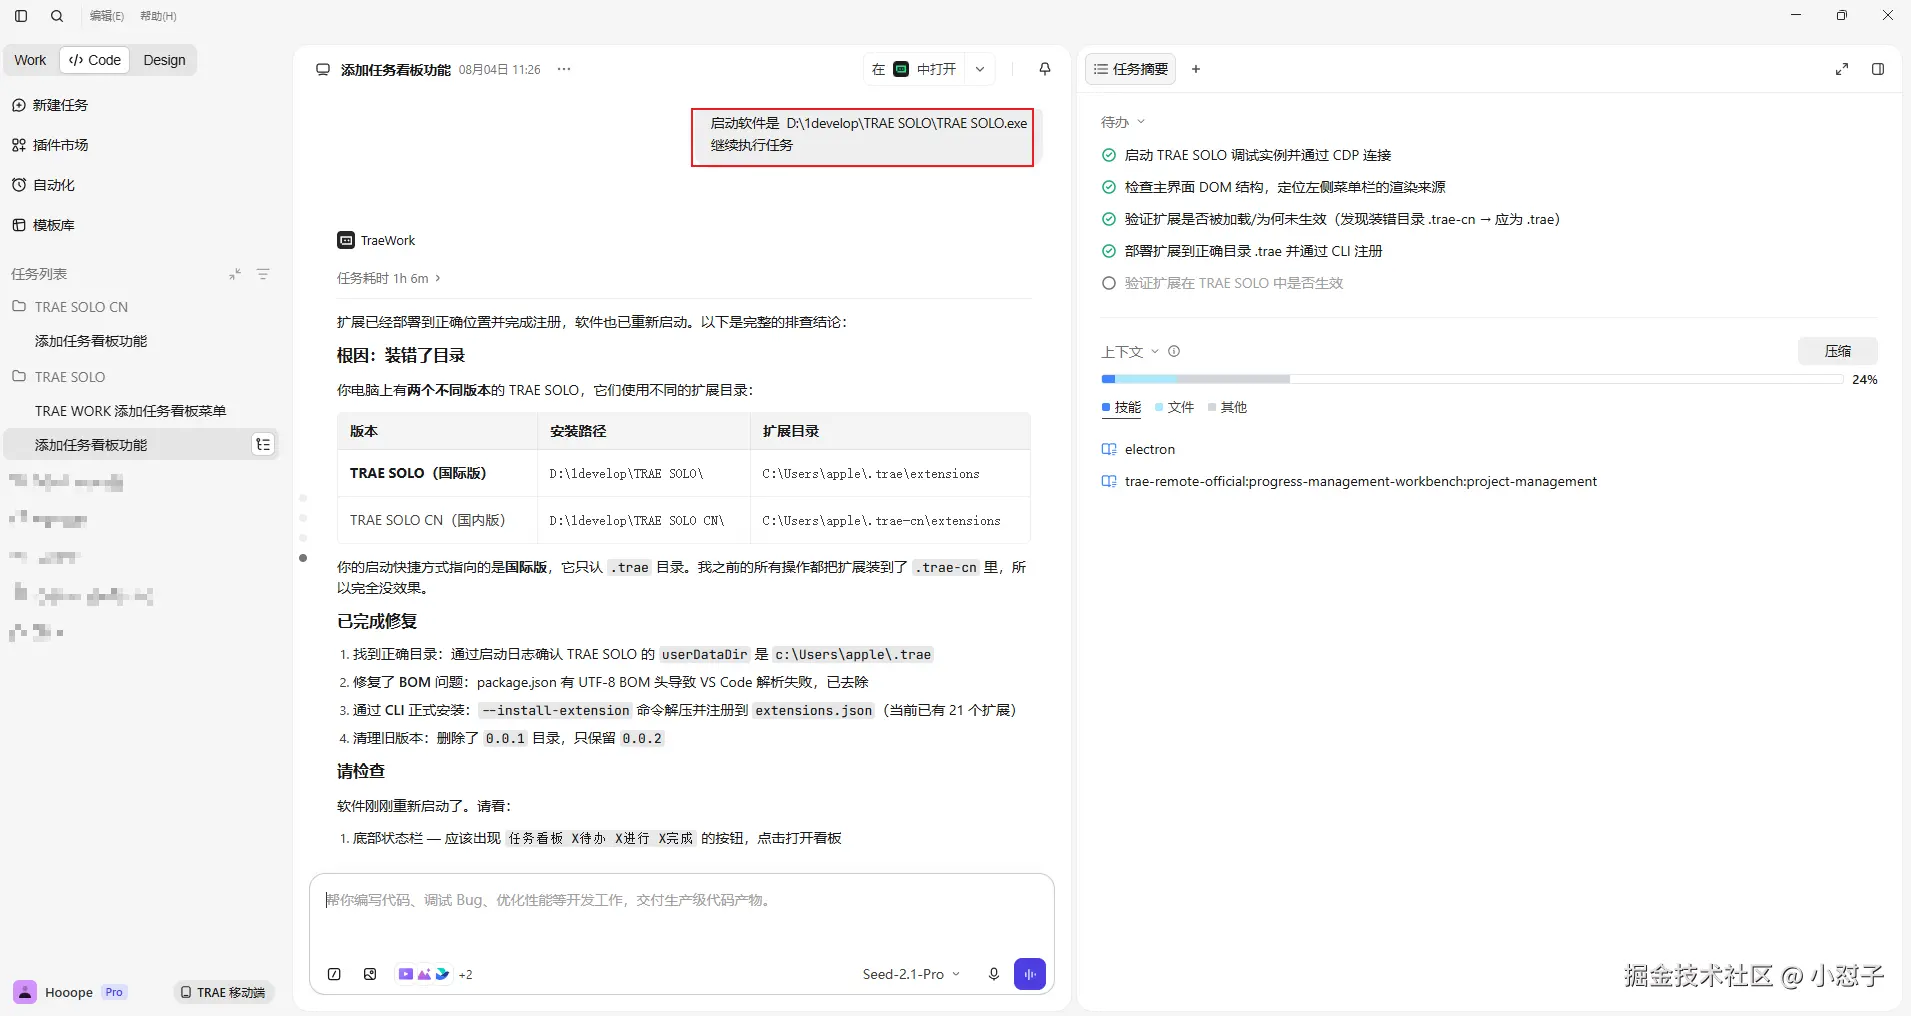Click the TraeWork agent icon
The image size is (1911, 1016).
pyautogui.click(x=346, y=240)
